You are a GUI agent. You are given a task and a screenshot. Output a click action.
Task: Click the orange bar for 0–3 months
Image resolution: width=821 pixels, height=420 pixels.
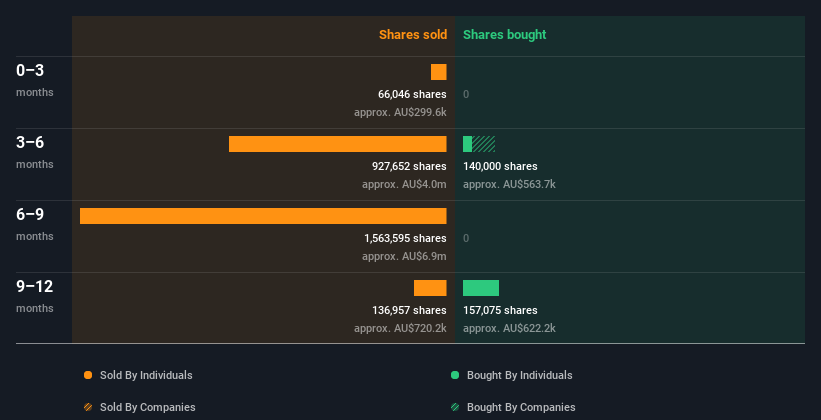click(439, 72)
